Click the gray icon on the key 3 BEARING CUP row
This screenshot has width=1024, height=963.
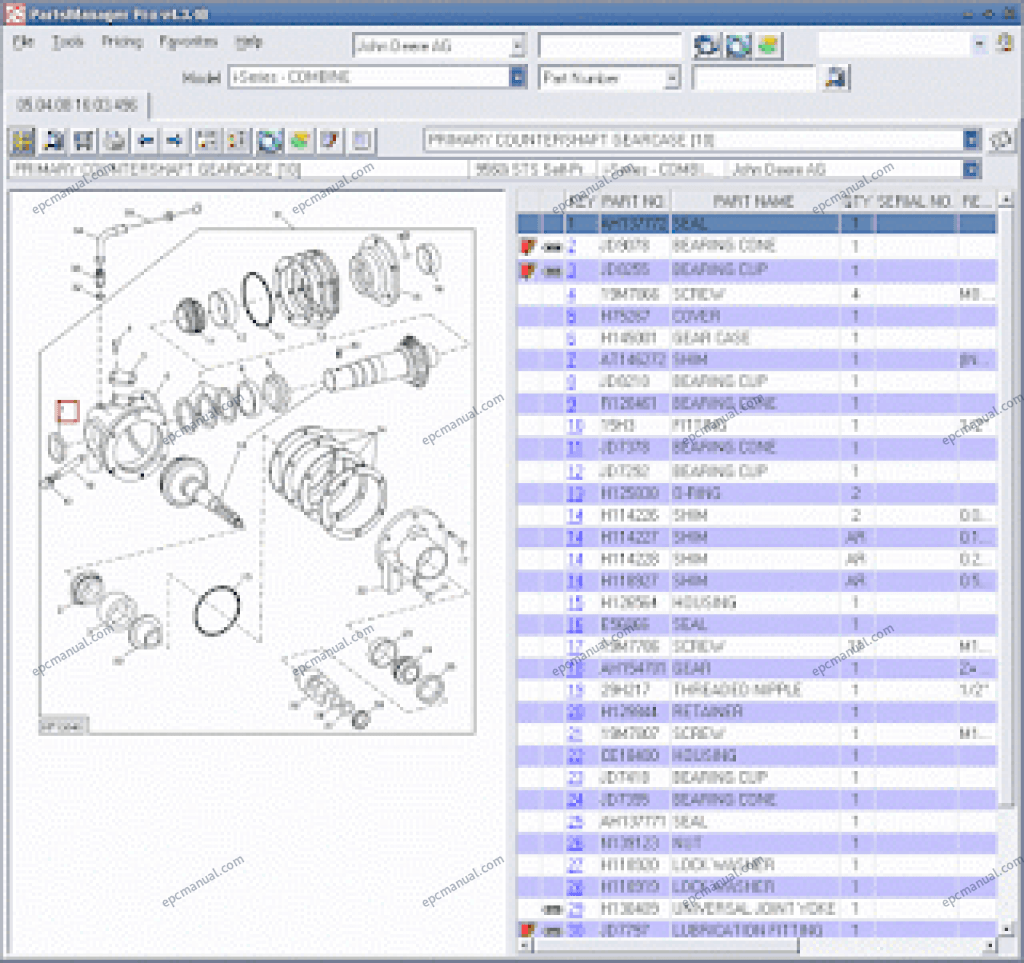552,270
